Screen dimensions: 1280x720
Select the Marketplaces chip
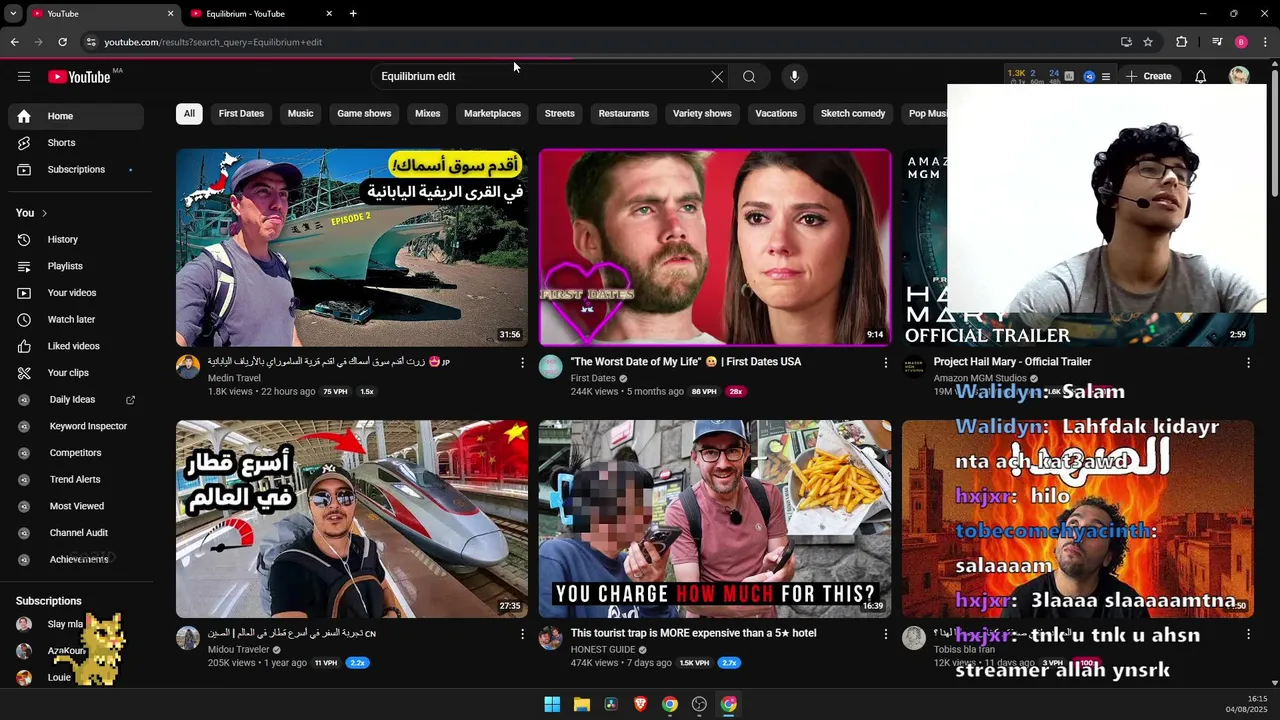coord(492,114)
